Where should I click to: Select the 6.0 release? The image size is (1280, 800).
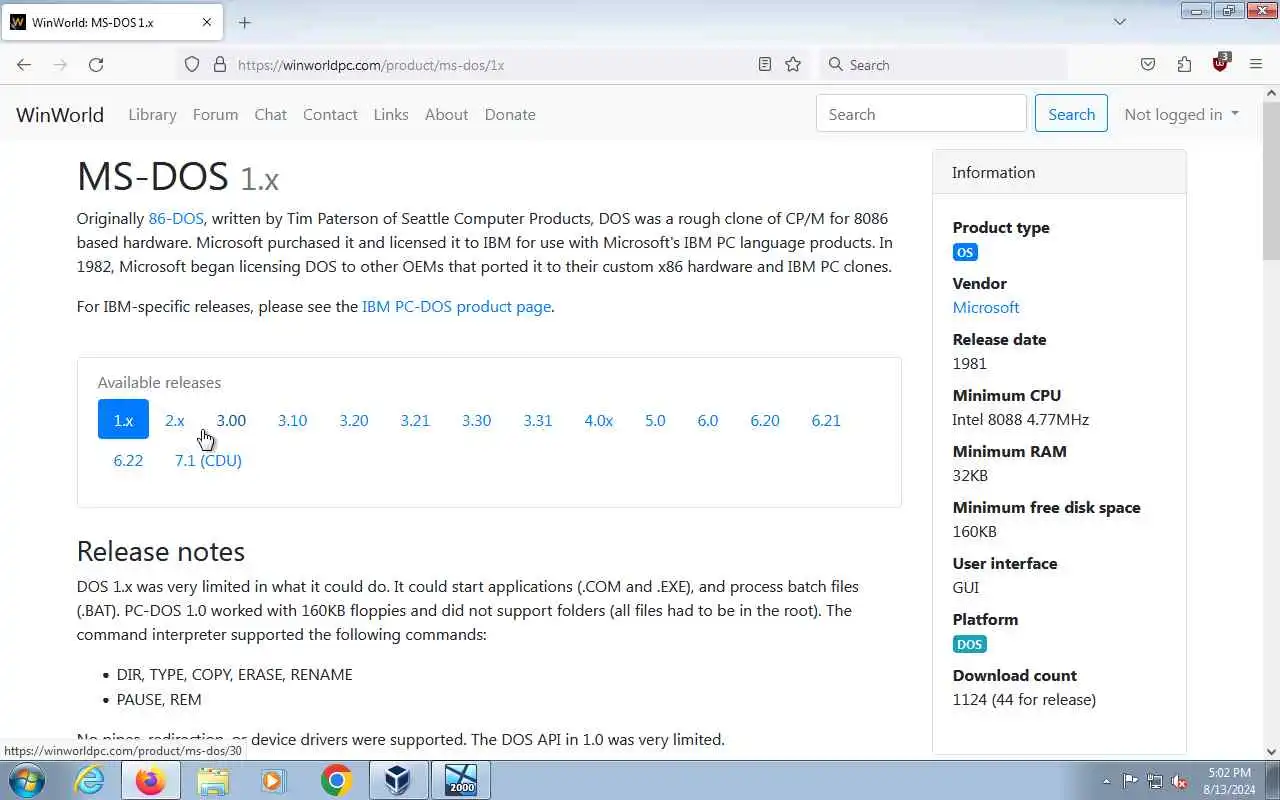708,420
